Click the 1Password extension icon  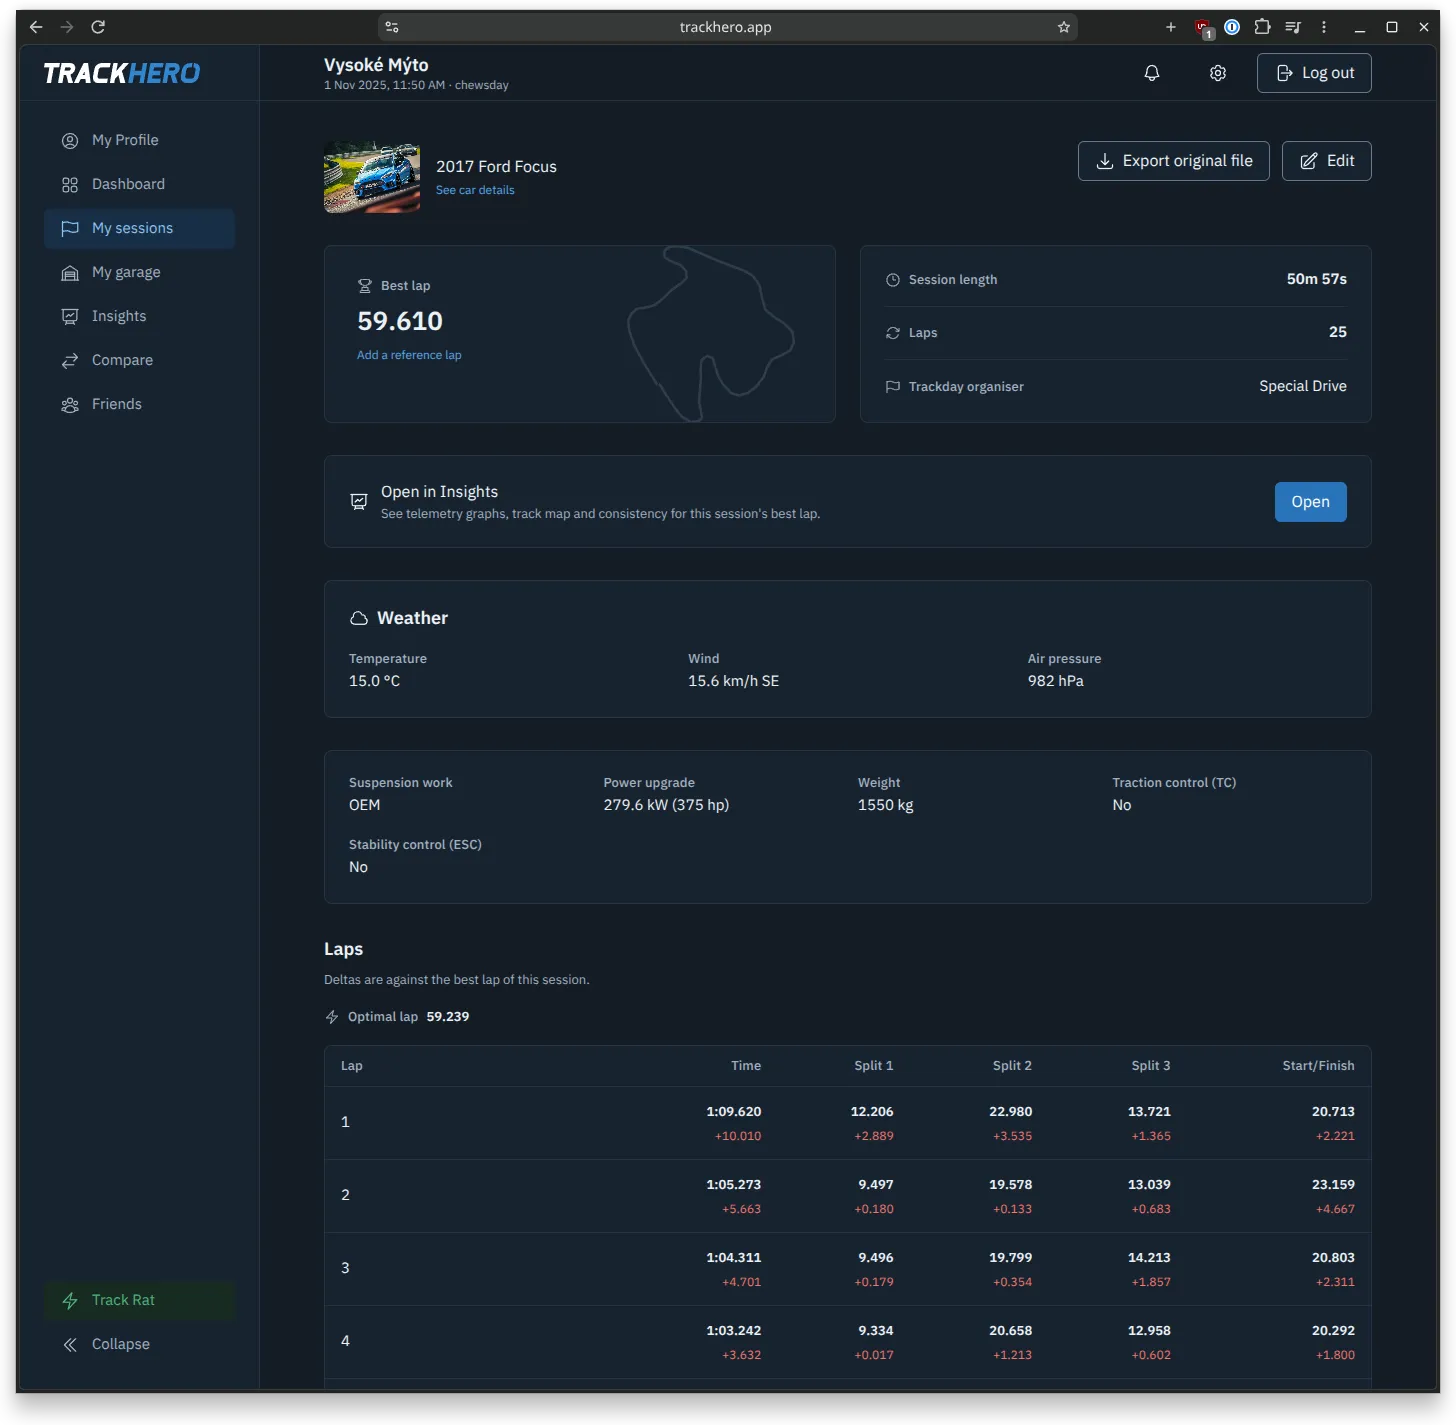(1232, 27)
